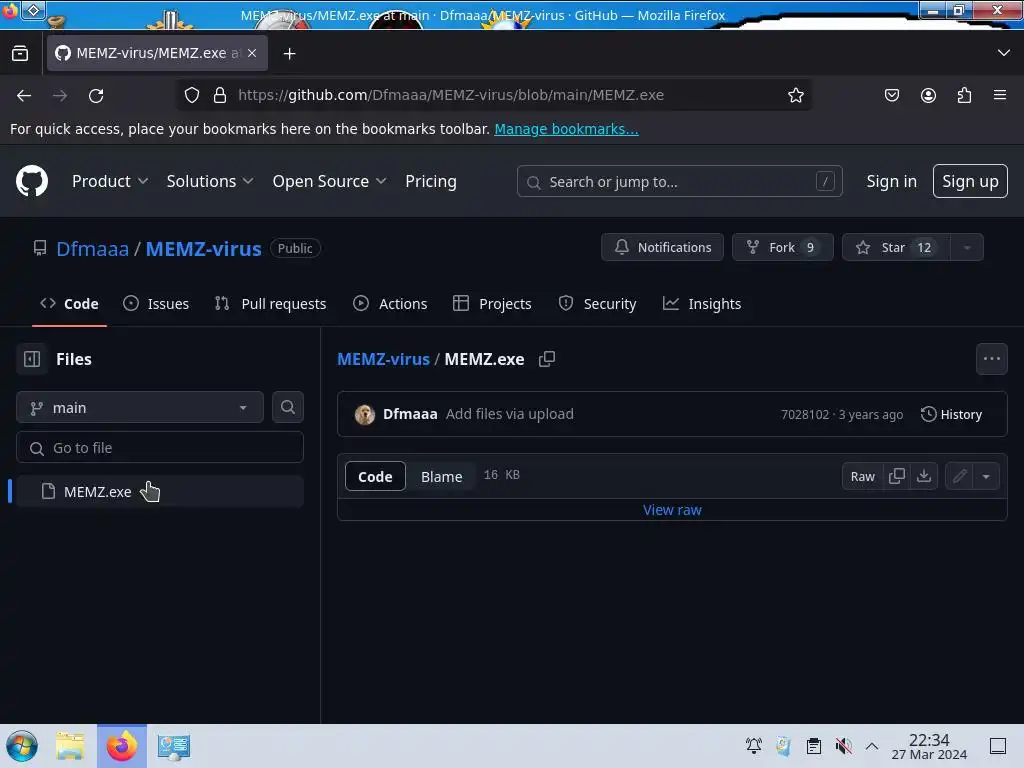Click the Pricing link
Screen dimensions: 1024x768
[x=430, y=181]
